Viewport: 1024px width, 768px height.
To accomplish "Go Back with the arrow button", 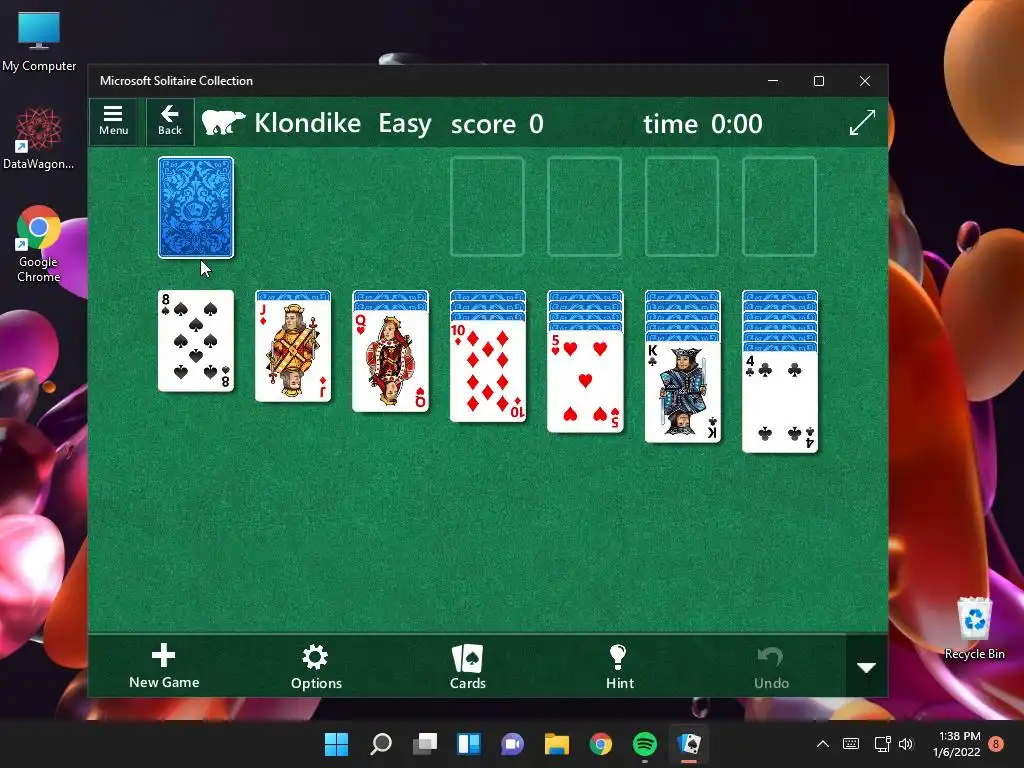I will coord(170,121).
